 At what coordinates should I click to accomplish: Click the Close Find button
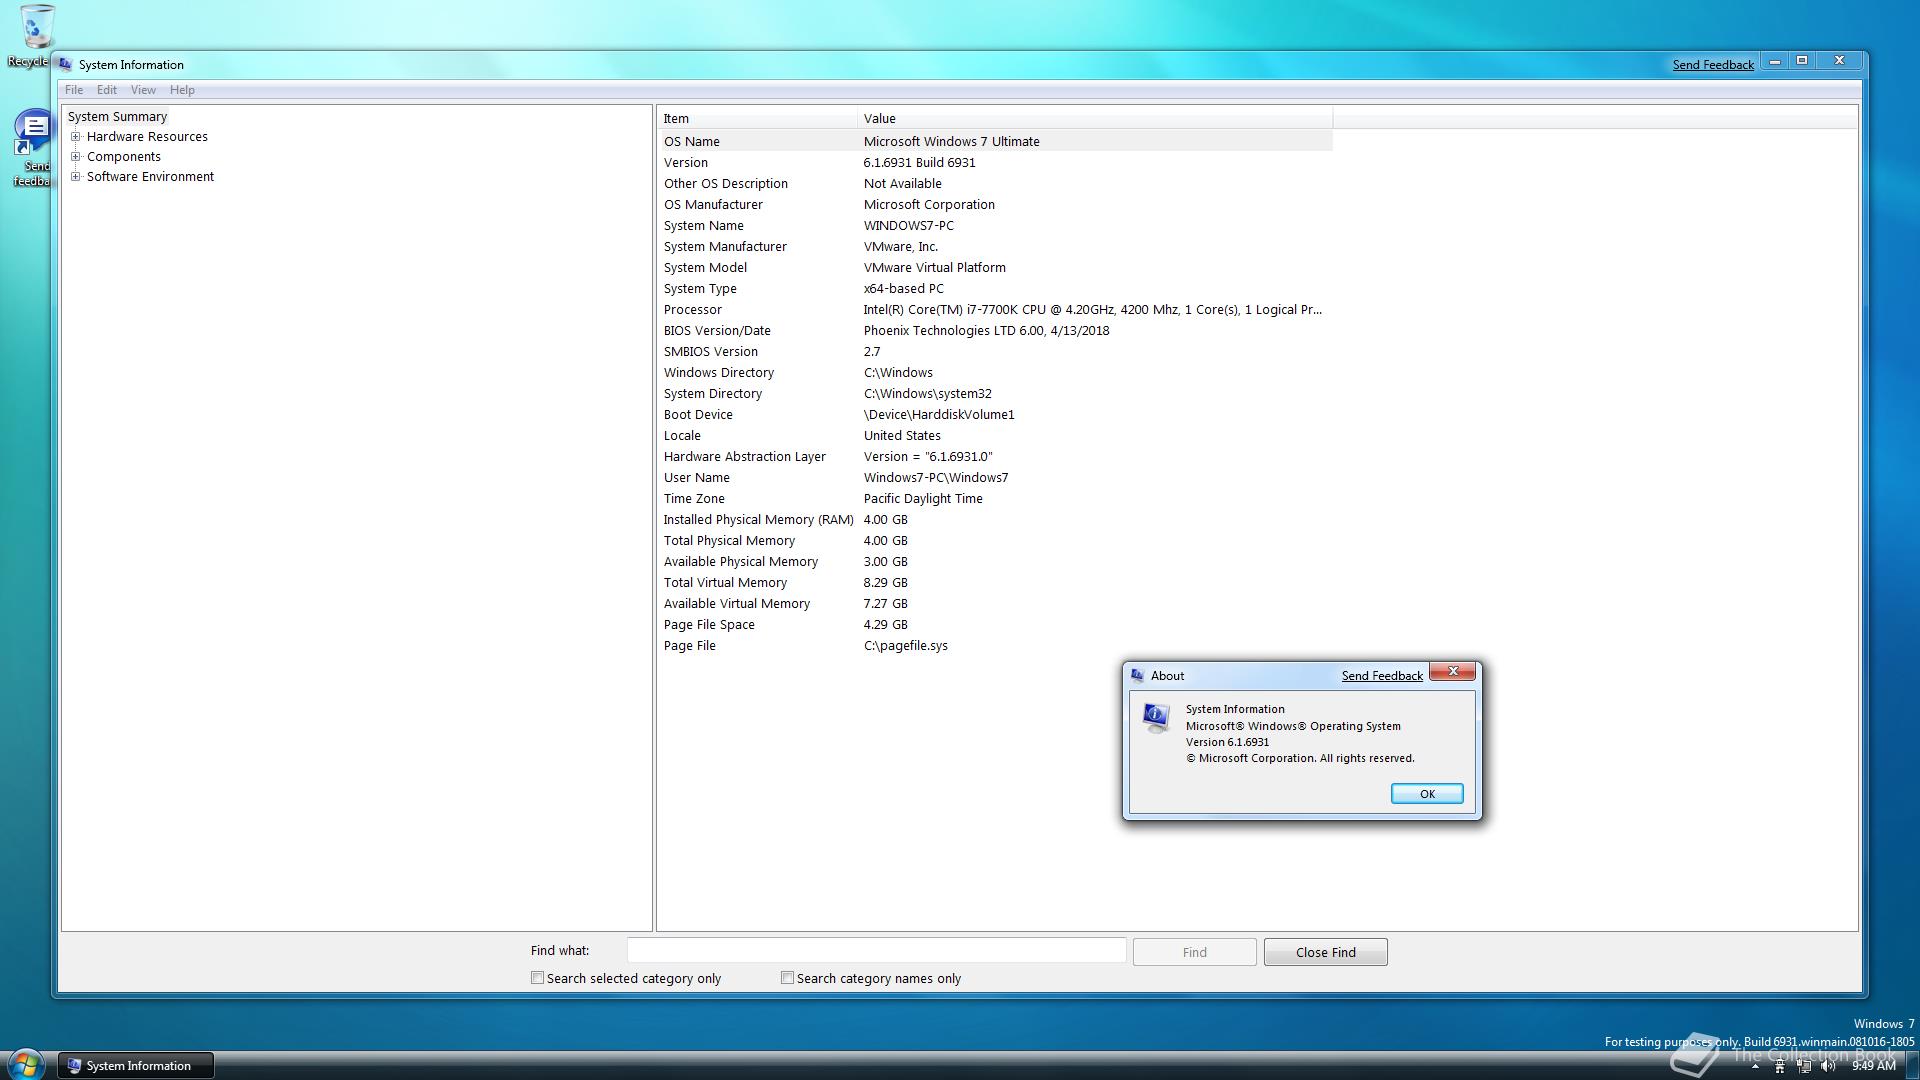(x=1326, y=952)
